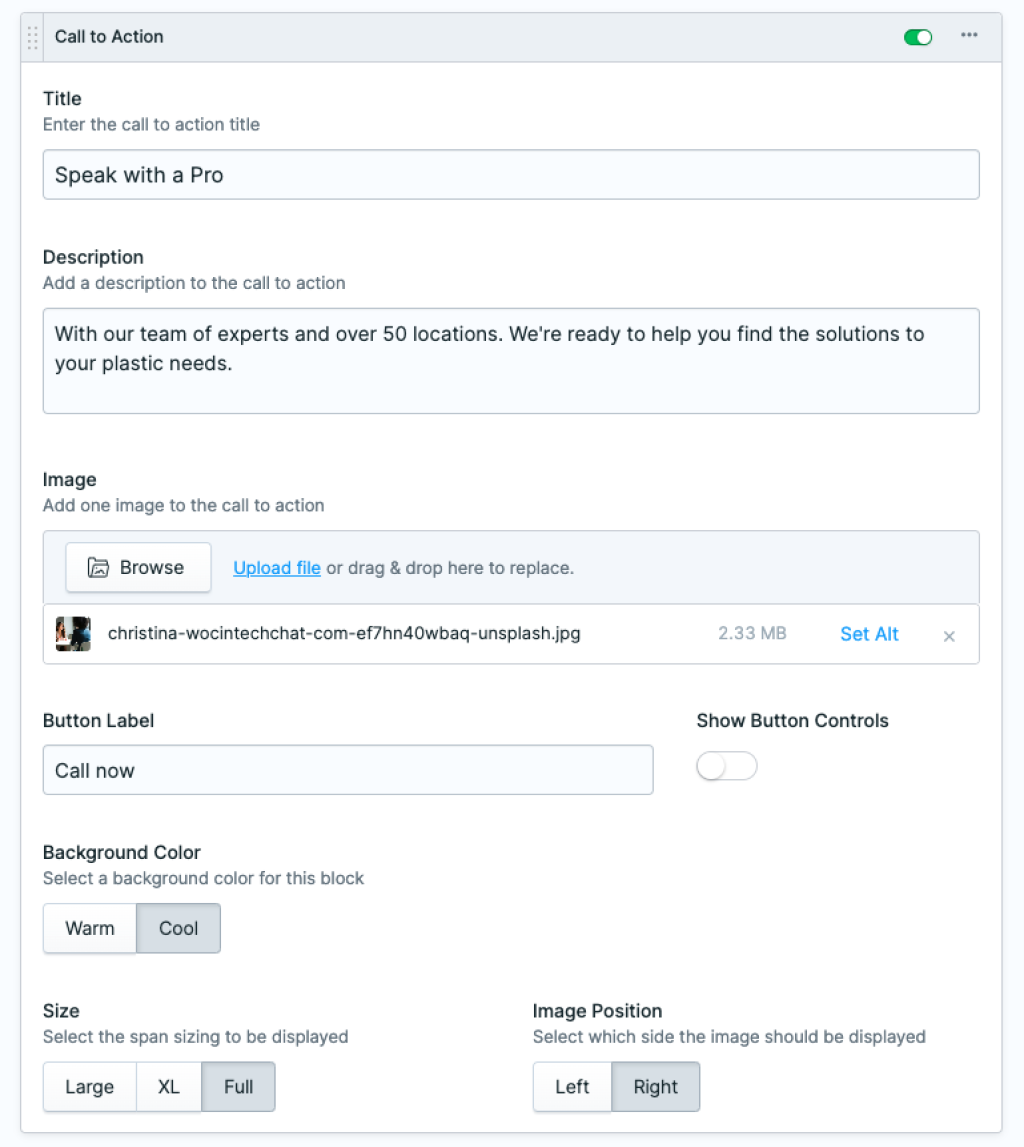Choose XL span size
The width and height of the screenshot is (1024, 1147).
coord(168,1086)
